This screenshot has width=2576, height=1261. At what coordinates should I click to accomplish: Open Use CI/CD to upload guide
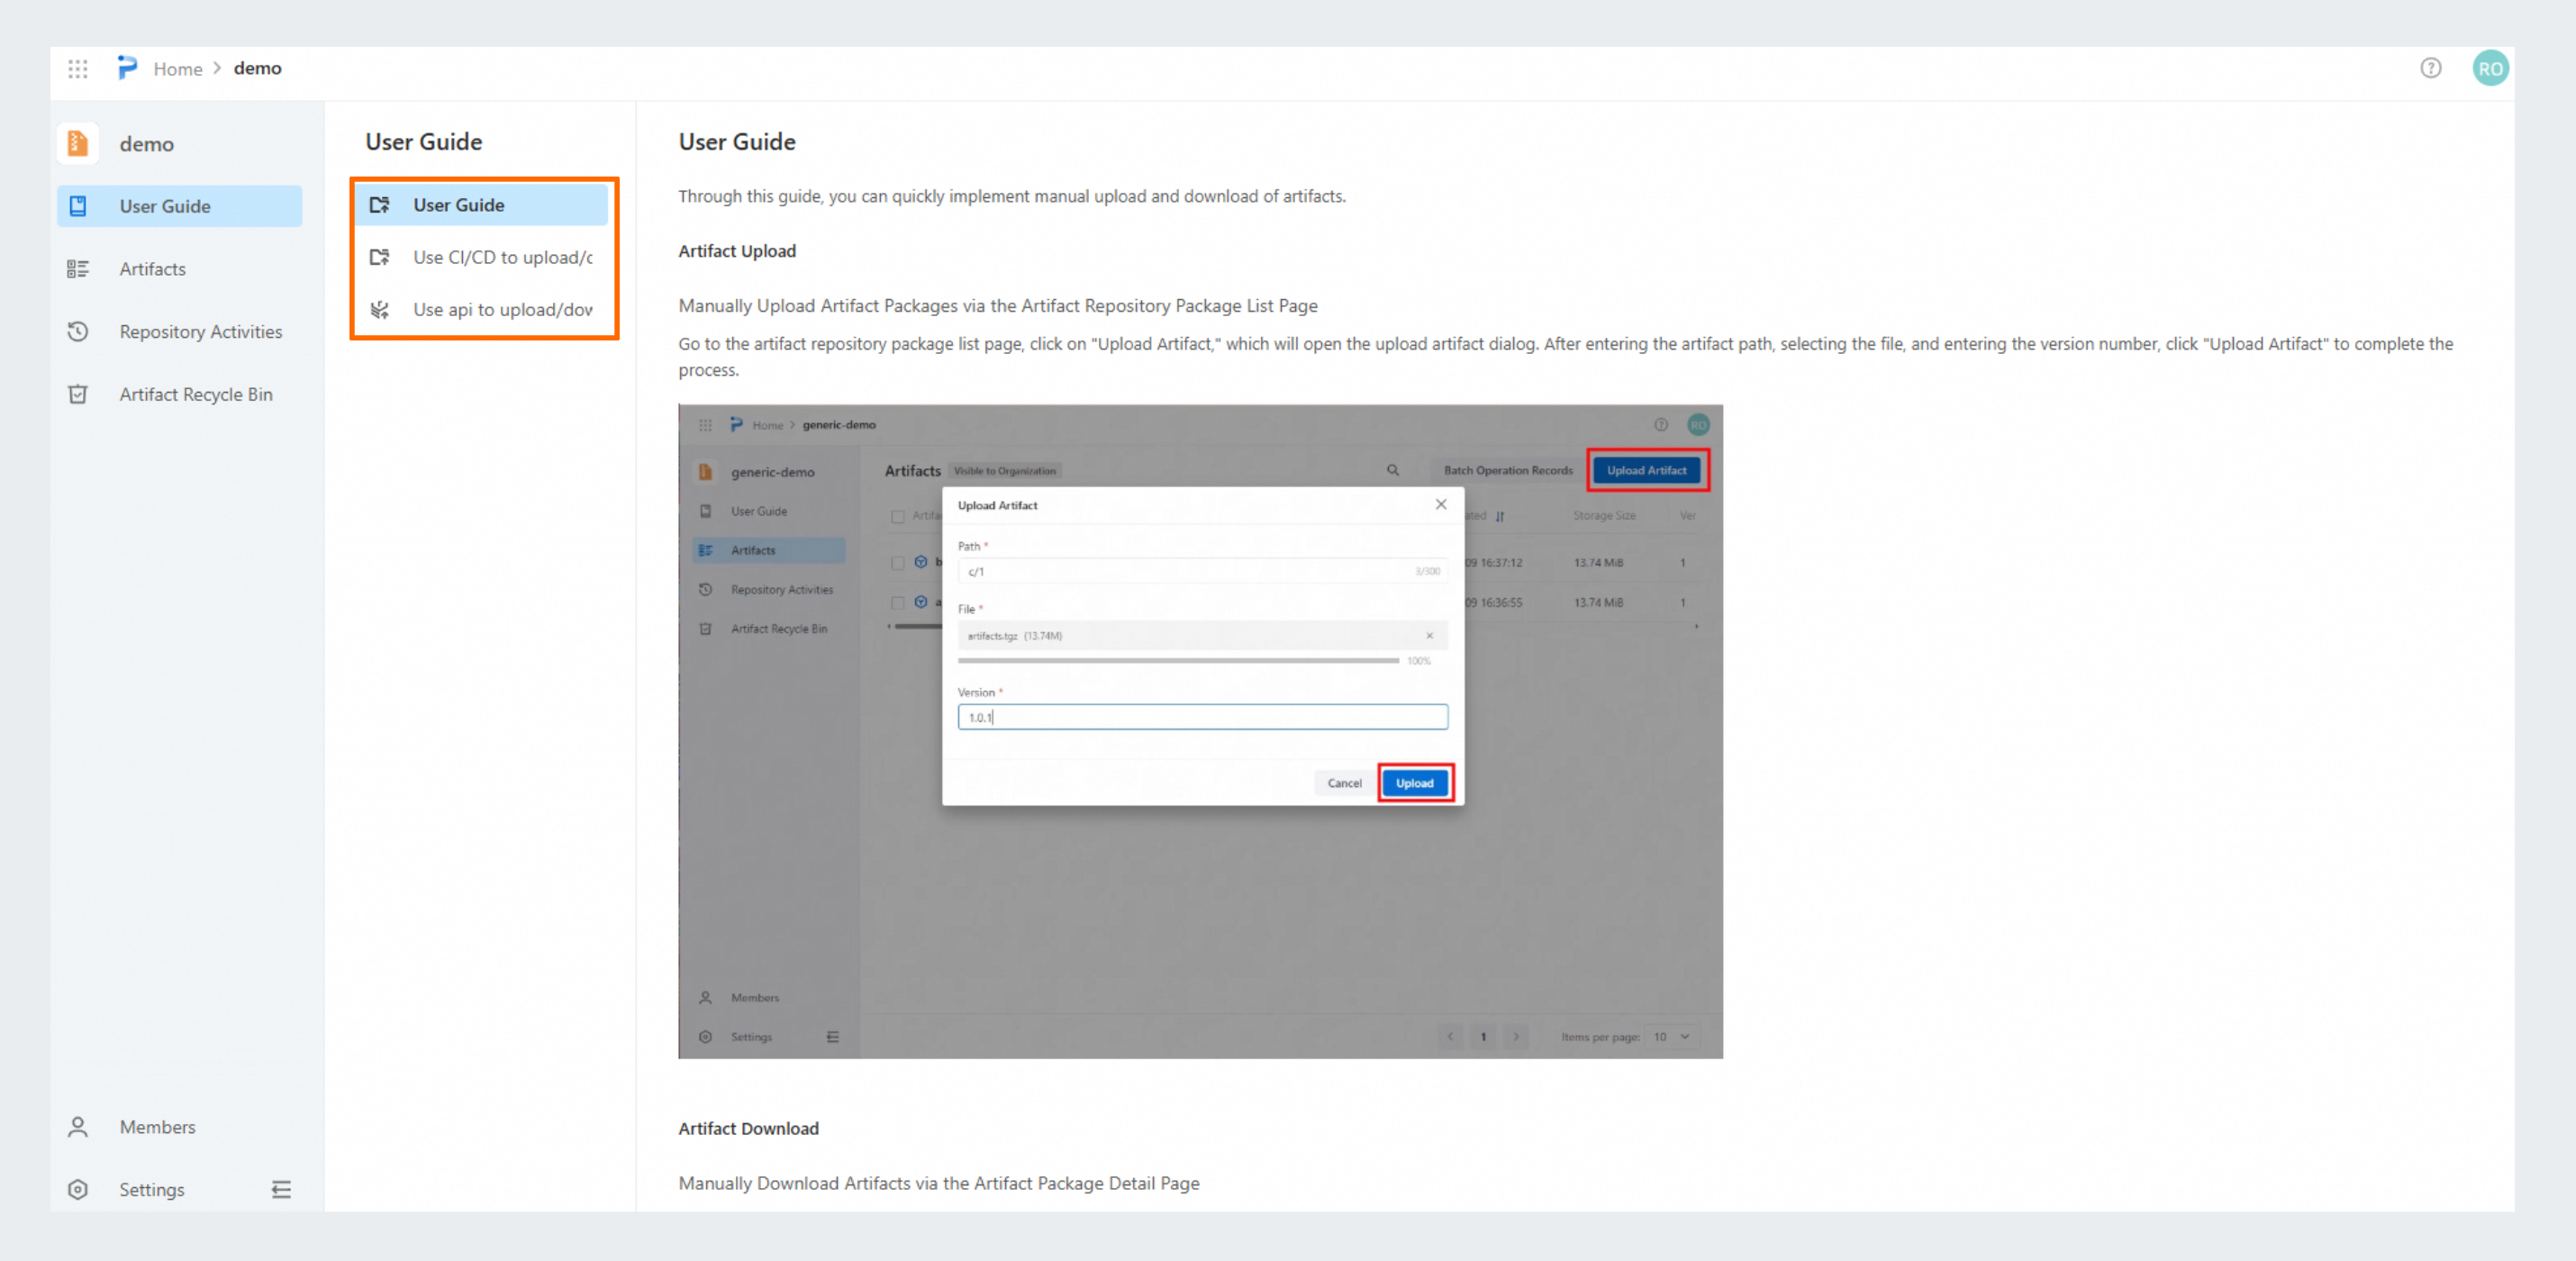(x=502, y=258)
